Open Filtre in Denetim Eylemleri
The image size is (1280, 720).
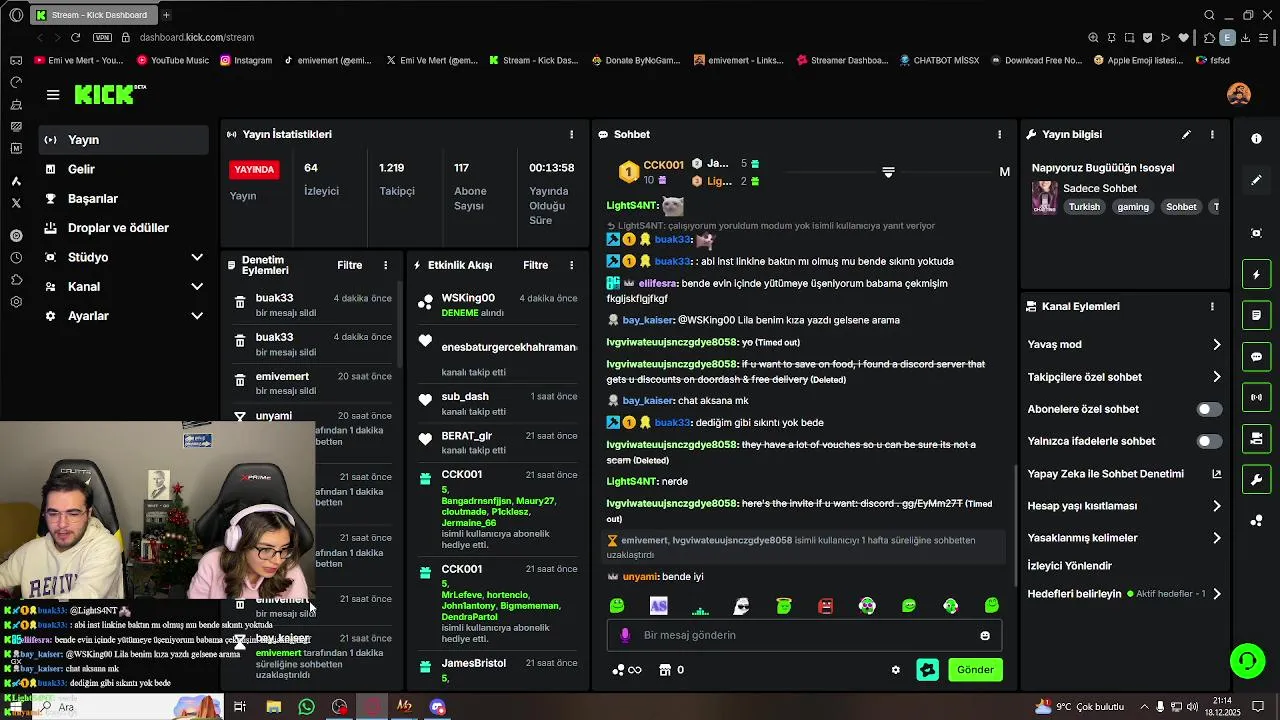pyautogui.click(x=350, y=265)
